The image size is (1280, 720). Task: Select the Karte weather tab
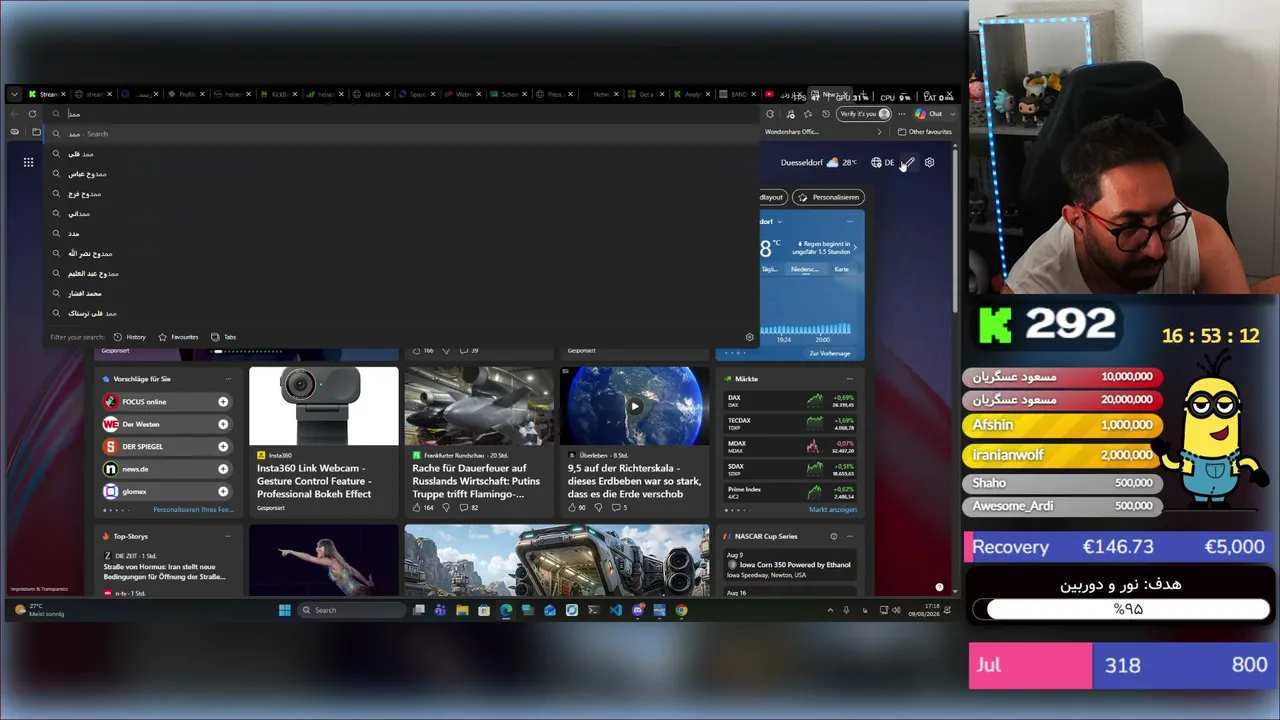click(842, 269)
